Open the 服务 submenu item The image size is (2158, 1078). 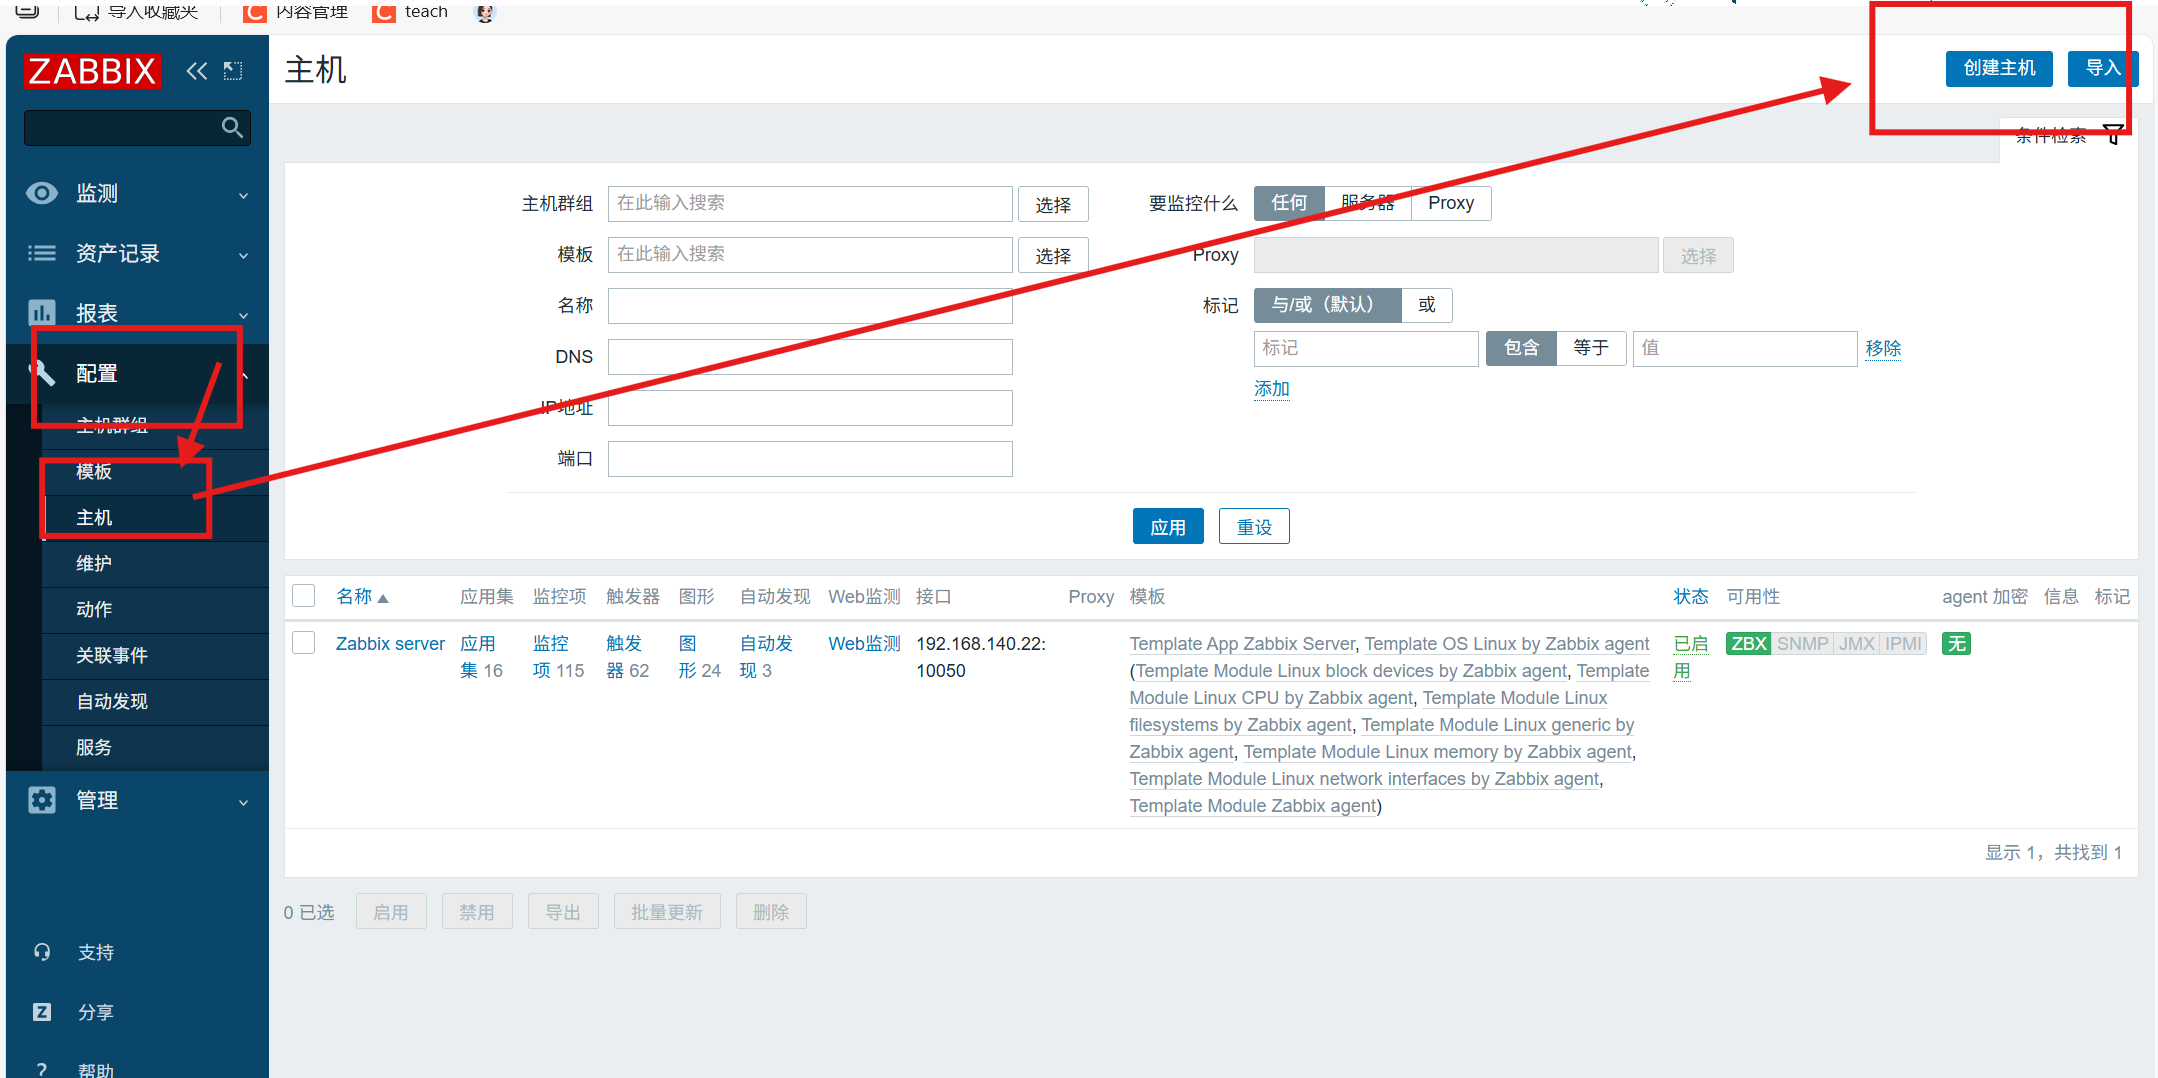[155, 748]
